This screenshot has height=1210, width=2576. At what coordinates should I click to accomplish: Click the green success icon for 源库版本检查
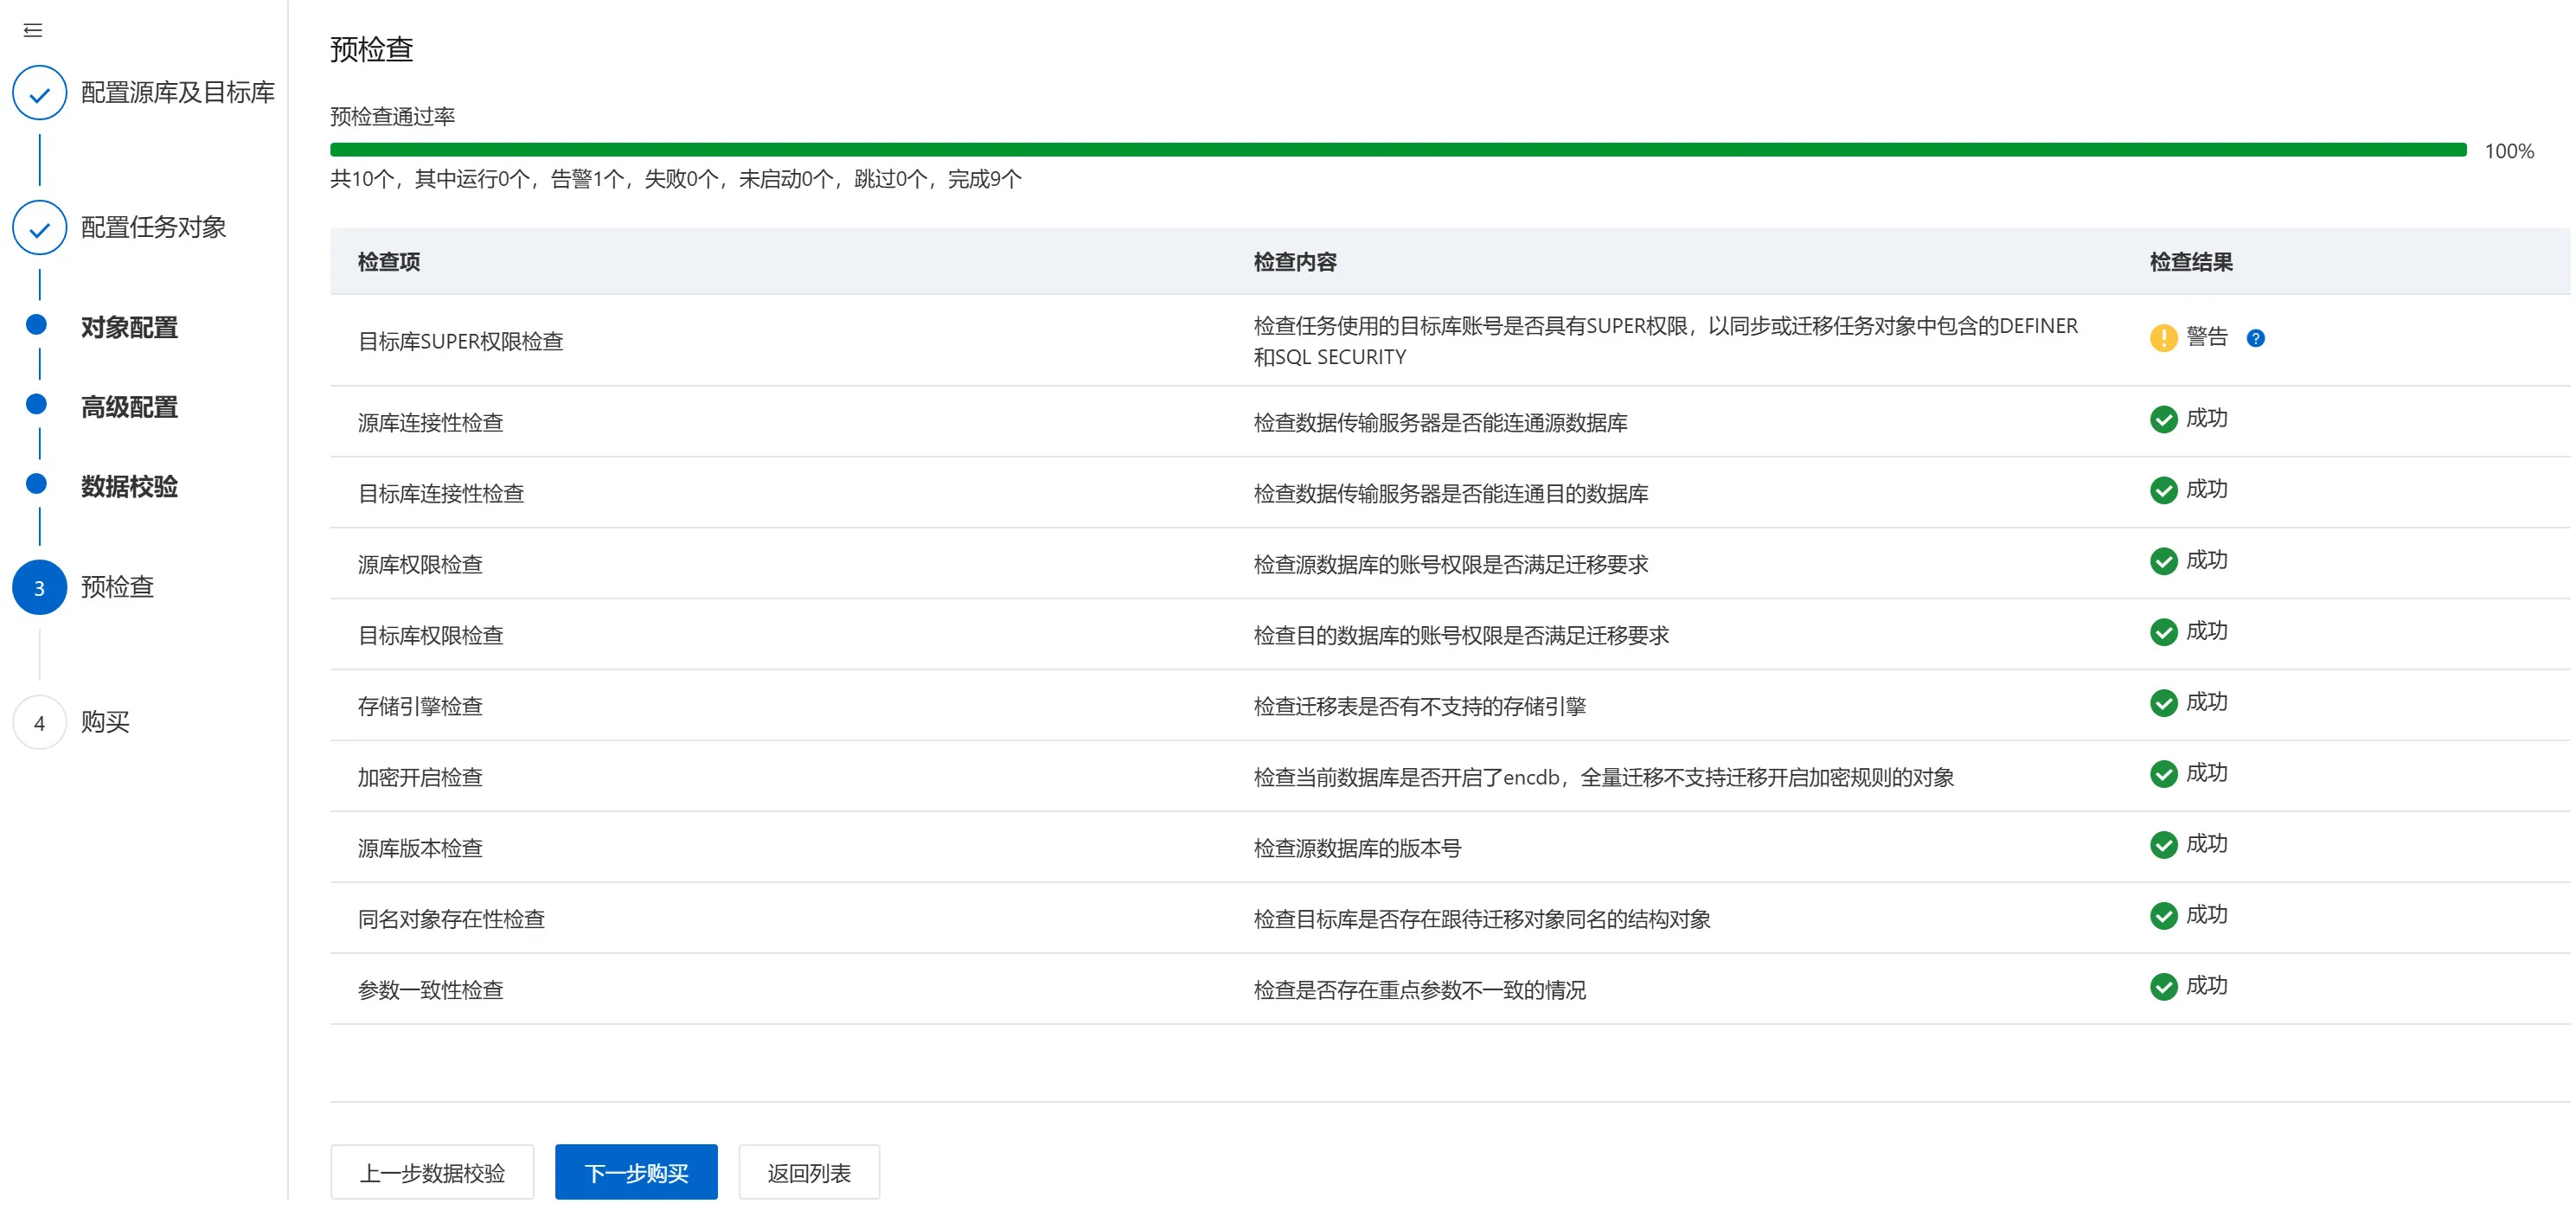pyautogui.click(x=2163, y=846)
